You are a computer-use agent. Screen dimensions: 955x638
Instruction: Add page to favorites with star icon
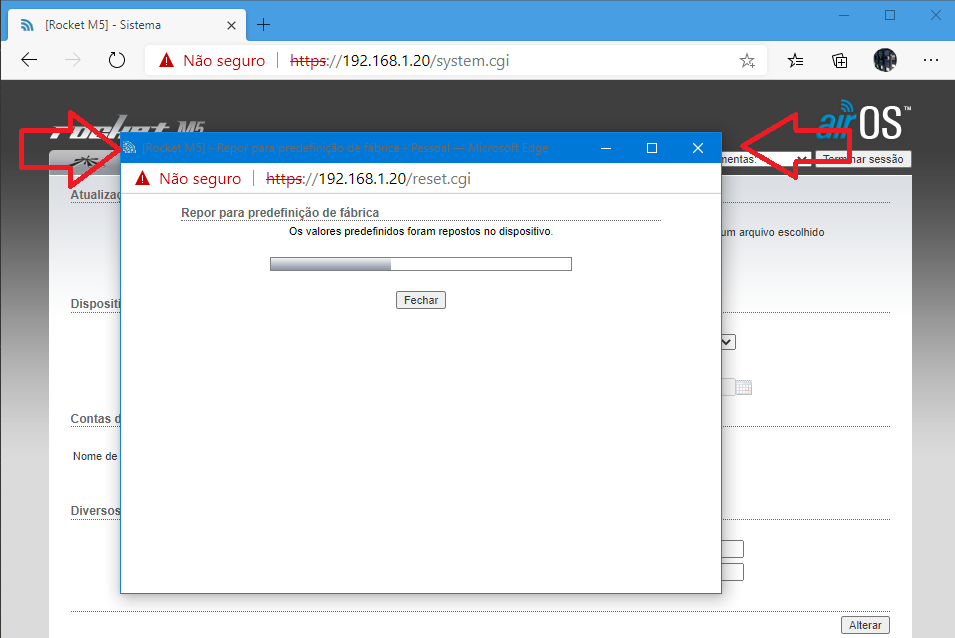click(x=747, y=60)
